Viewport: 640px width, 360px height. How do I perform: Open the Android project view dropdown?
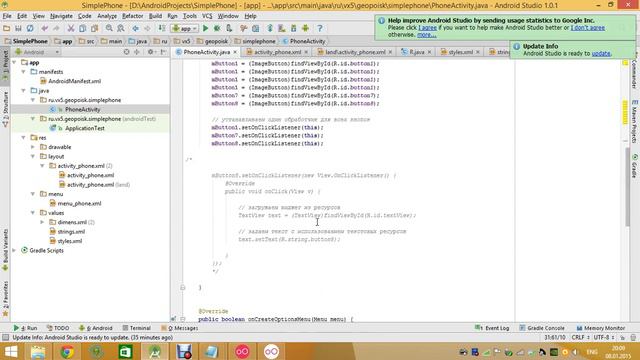click(37, 52)
